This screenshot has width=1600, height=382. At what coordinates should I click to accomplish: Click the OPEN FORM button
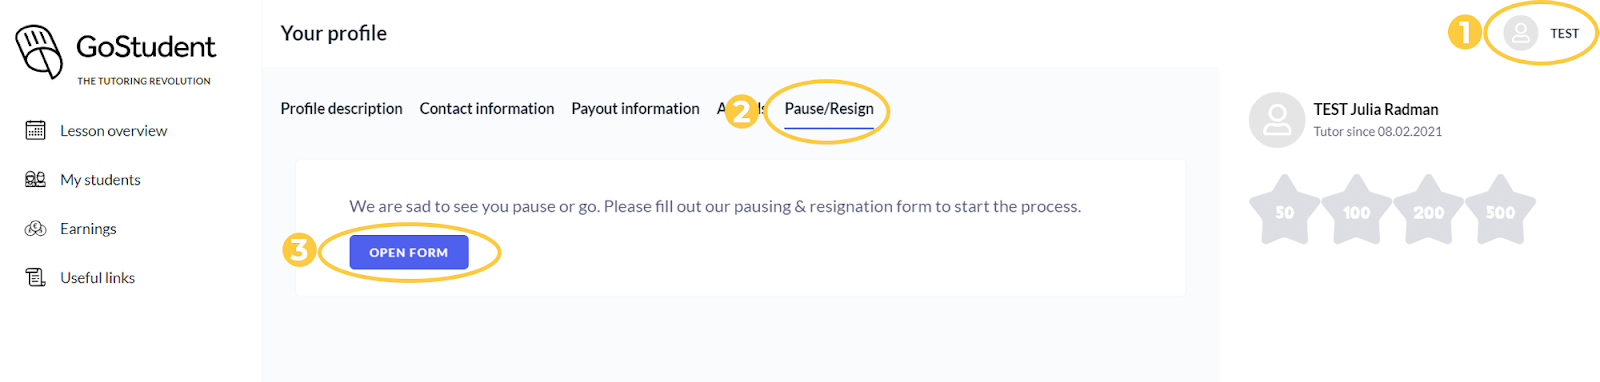409,252
